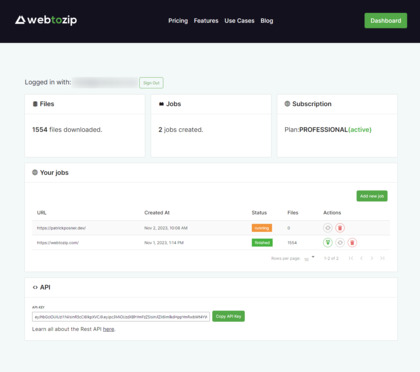Click the Created At column header
The width and height of the screenshot is (420, 372).
click(157, 213)
